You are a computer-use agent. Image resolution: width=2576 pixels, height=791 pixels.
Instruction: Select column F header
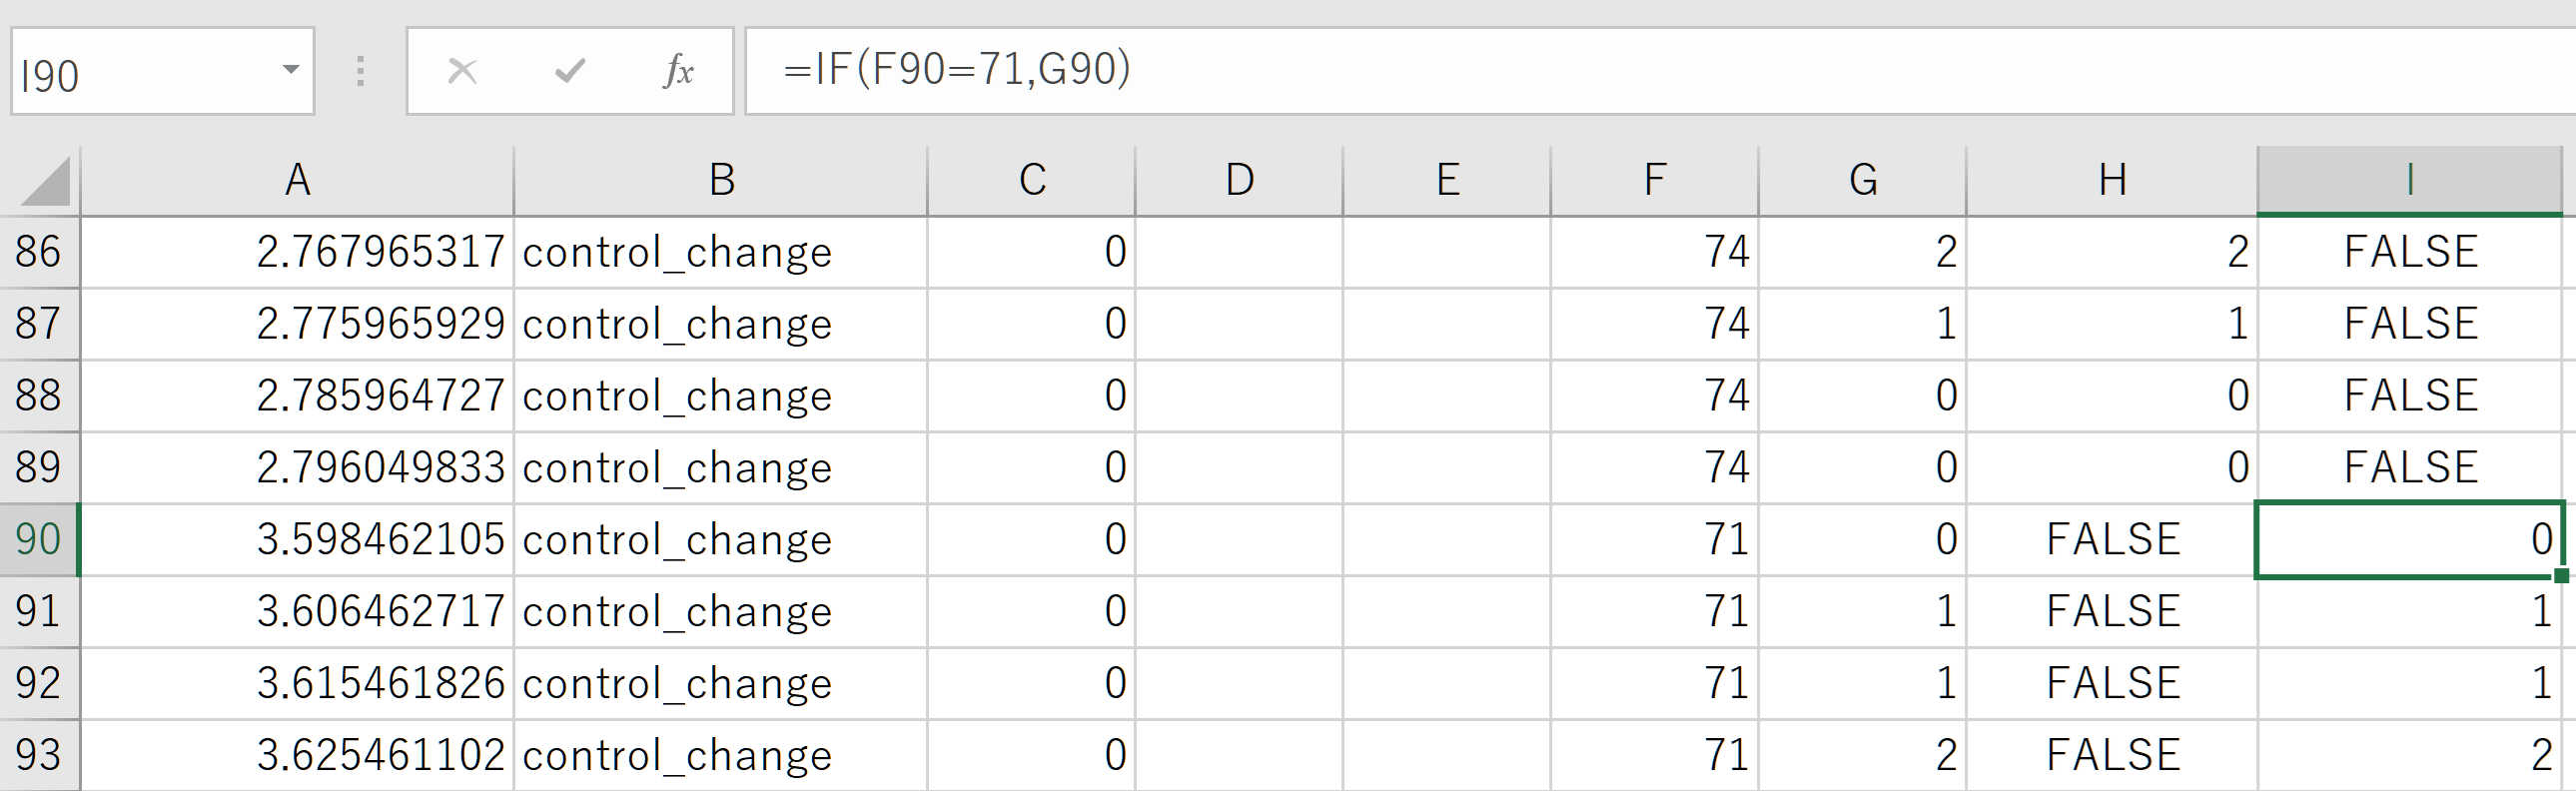(1654, 181)
